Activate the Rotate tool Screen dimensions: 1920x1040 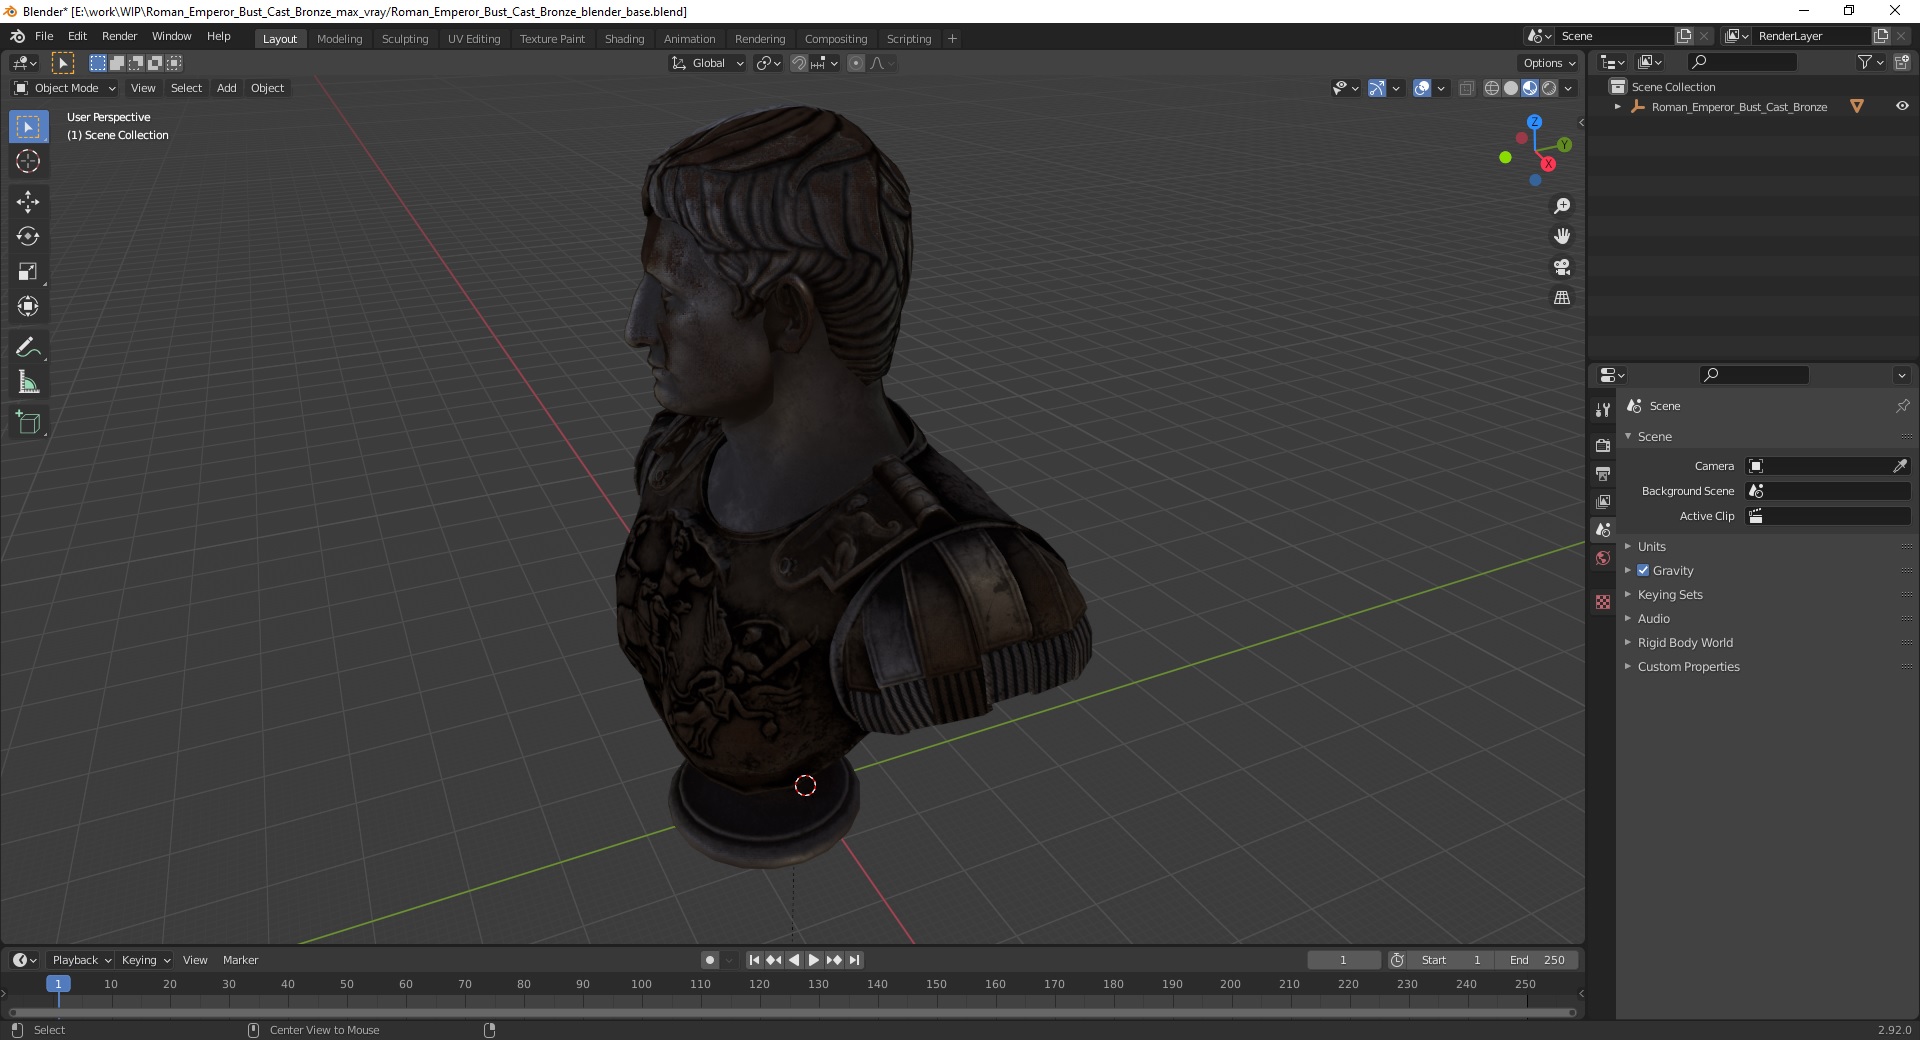(28, 237)
